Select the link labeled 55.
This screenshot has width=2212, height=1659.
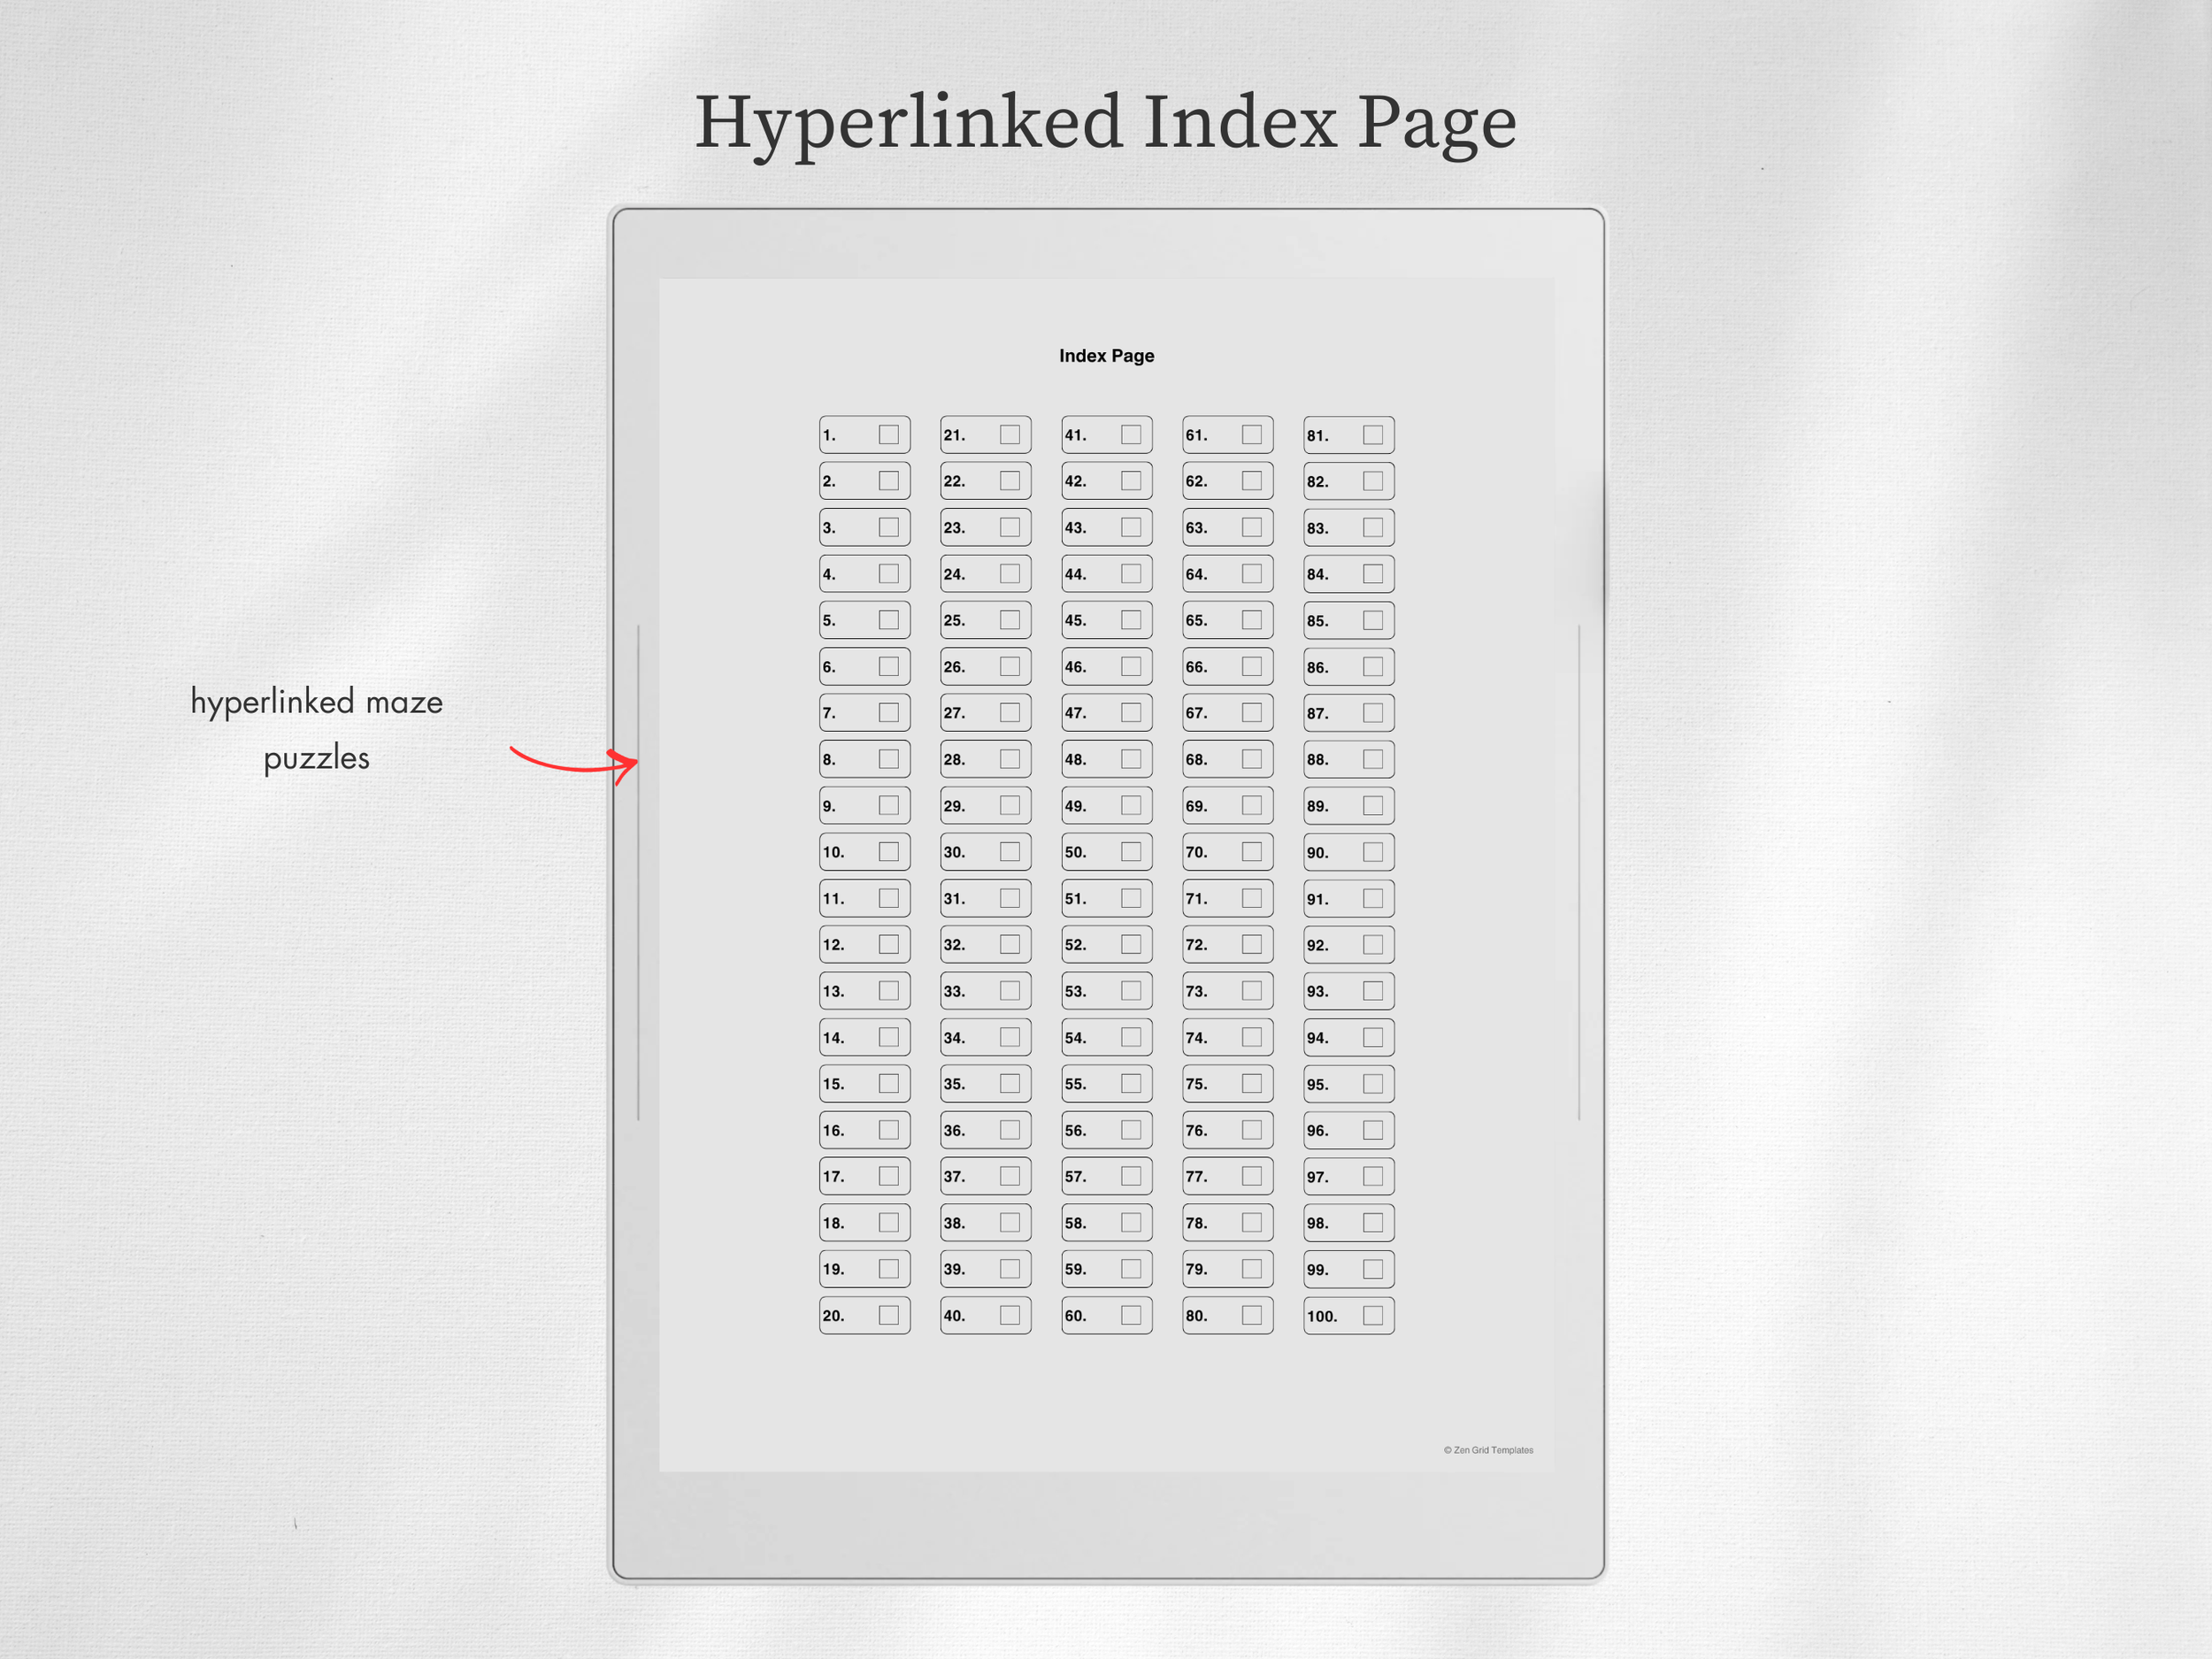[1075, 1084]
